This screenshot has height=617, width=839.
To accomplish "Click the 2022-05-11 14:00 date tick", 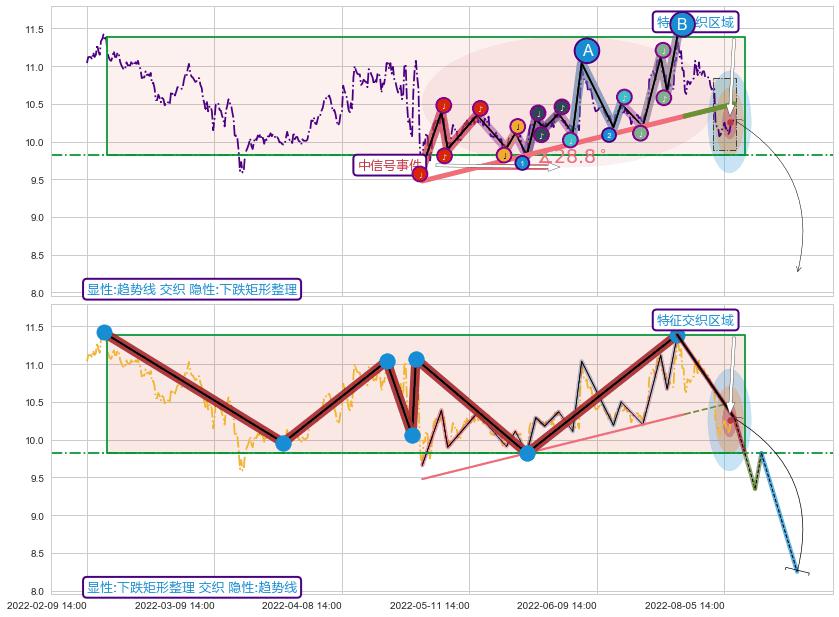I will click(x=430, y=605).
